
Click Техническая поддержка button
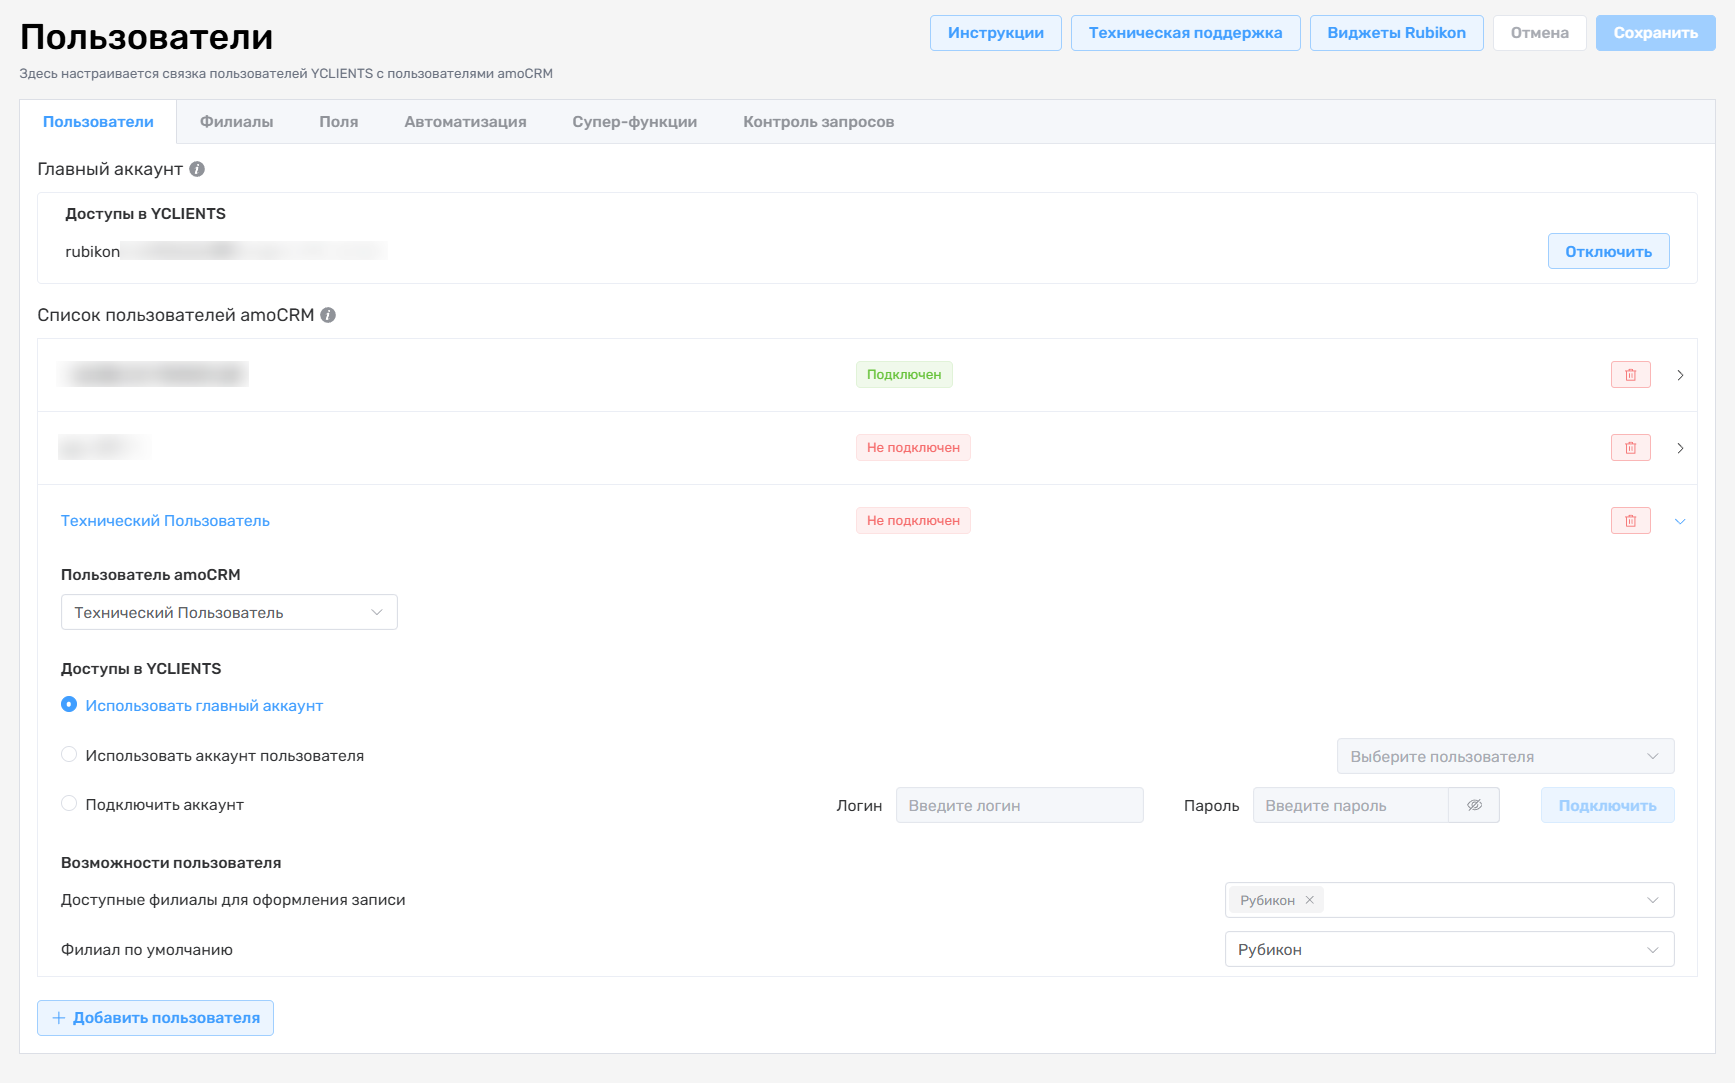pos(1185,33)
